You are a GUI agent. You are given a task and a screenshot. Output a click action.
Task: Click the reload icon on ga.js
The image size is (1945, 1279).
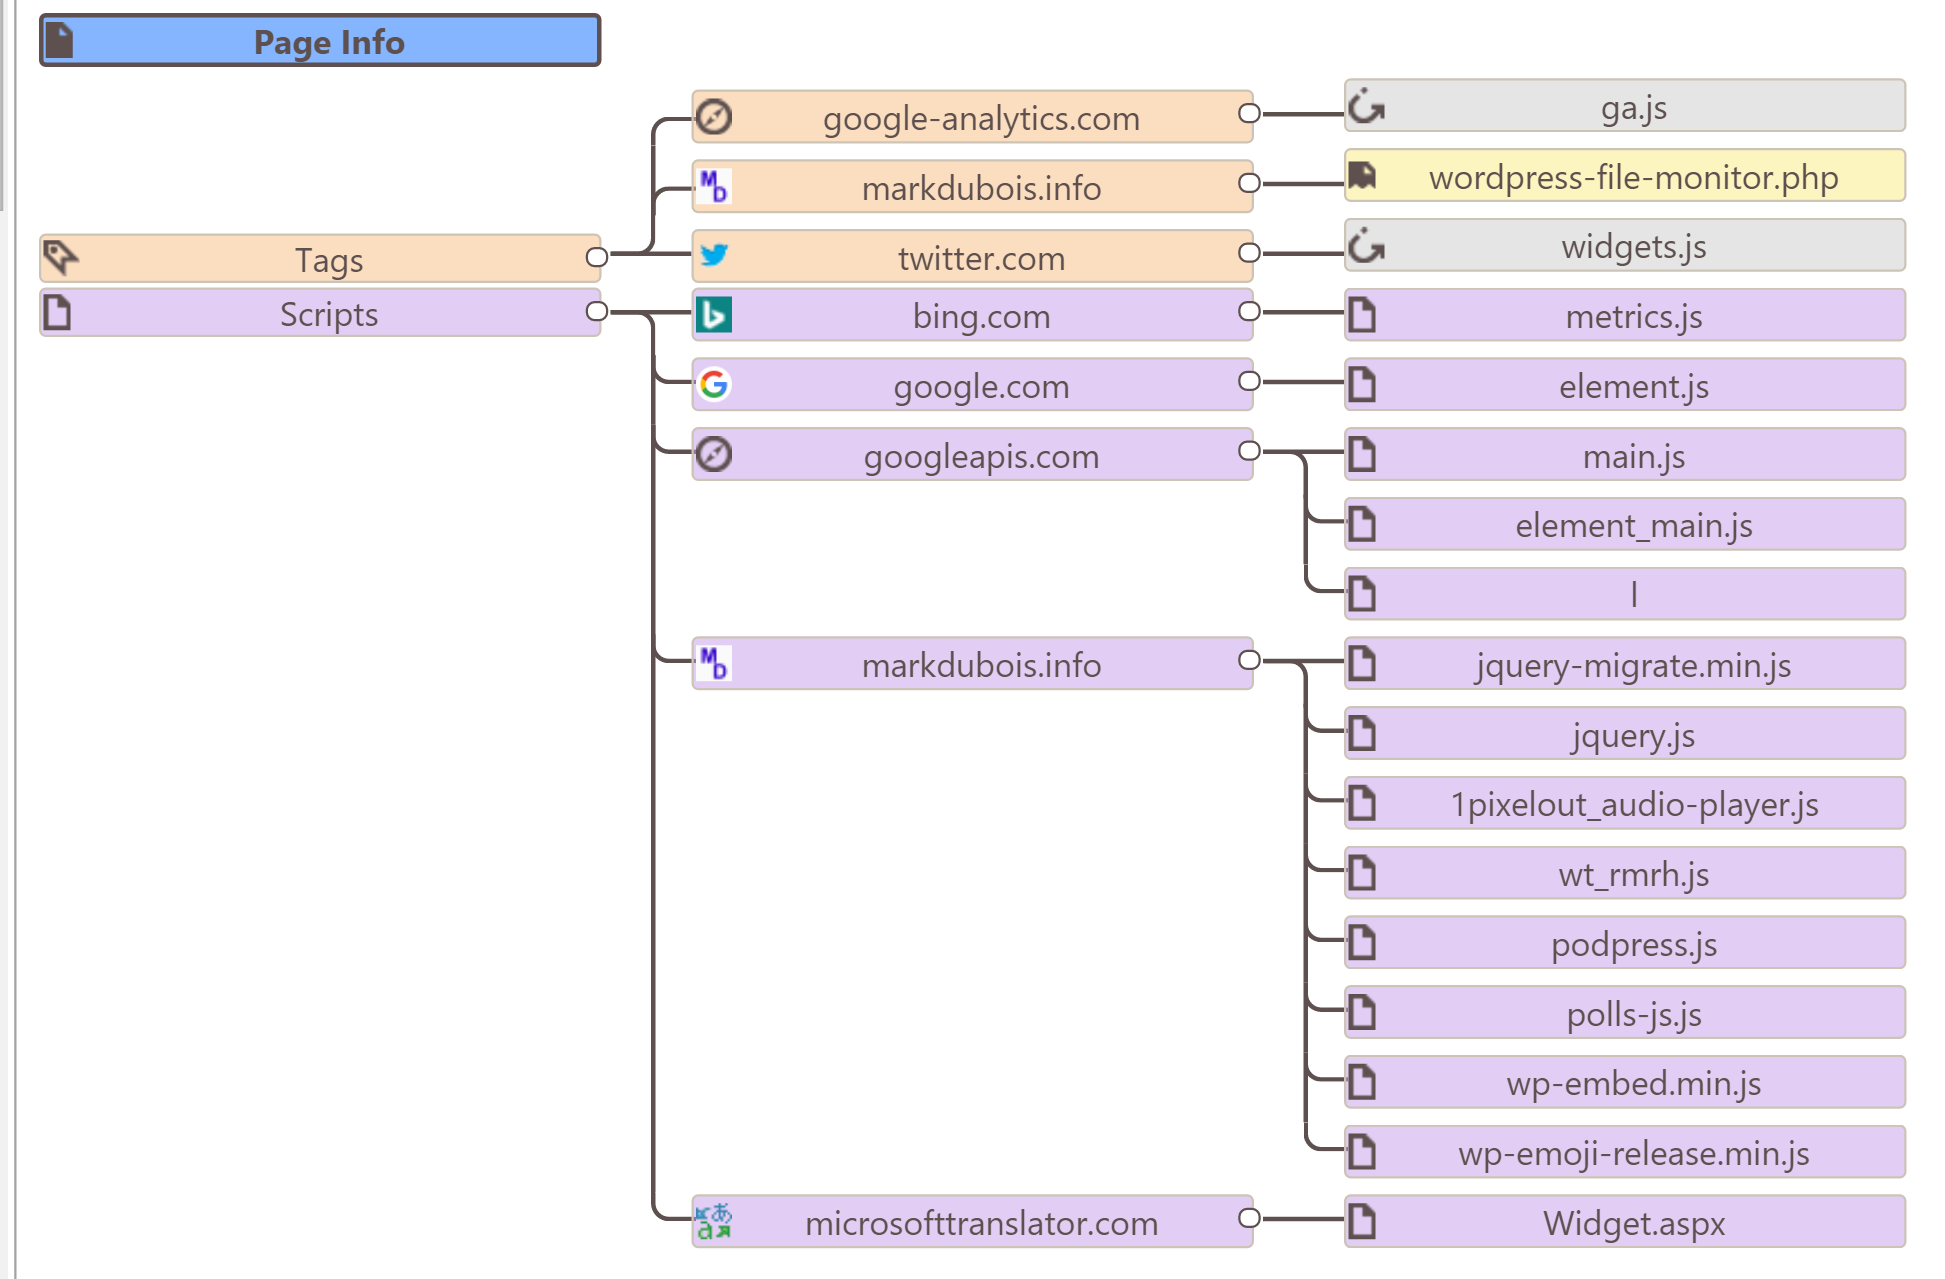coord(1366,106)
